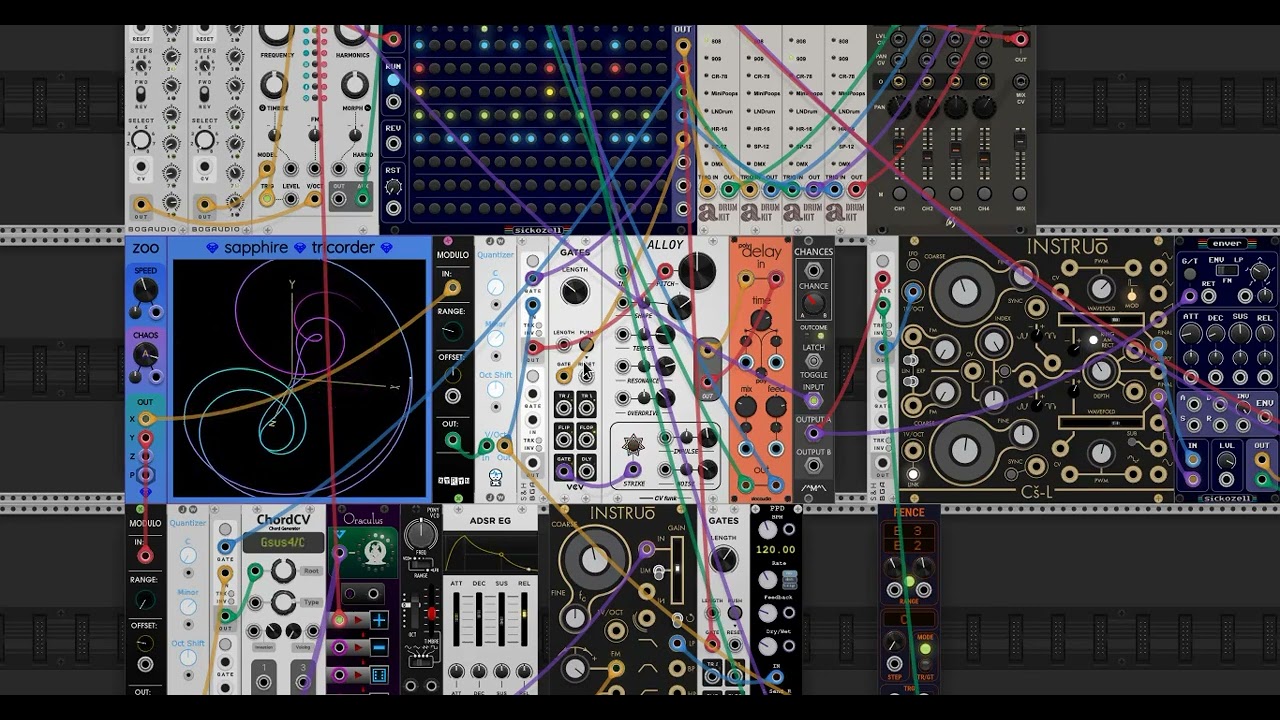The width and height of the screenshot is (1280, 720).
Task: Click the IN jack on the MODULO module beside tricorder
Action: 452,289
